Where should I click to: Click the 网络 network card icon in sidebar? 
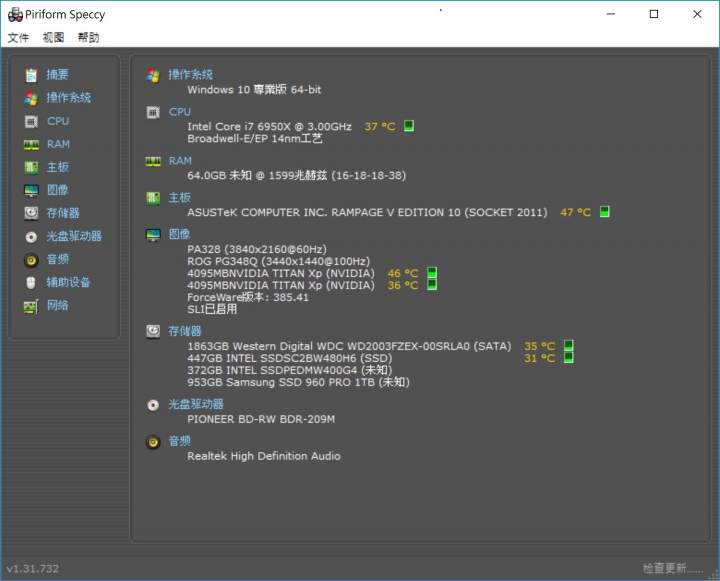(x=31, y=306)
